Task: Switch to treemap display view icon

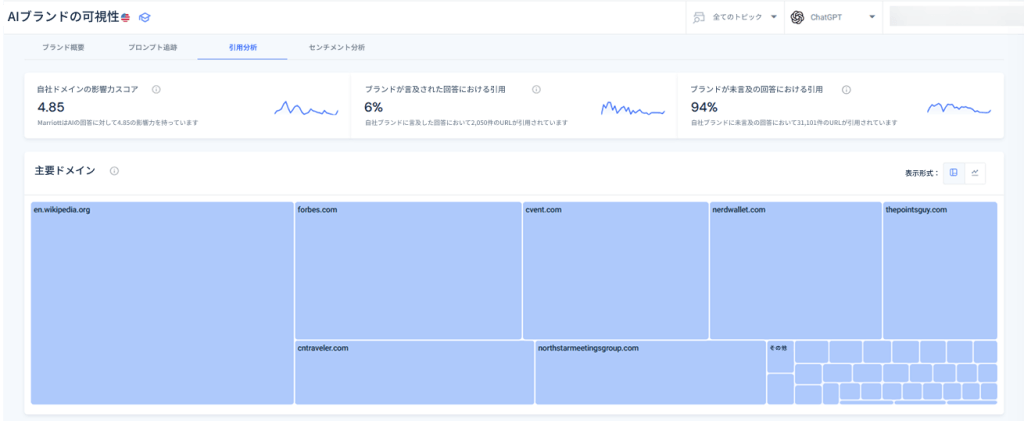Action: point(953,173)
